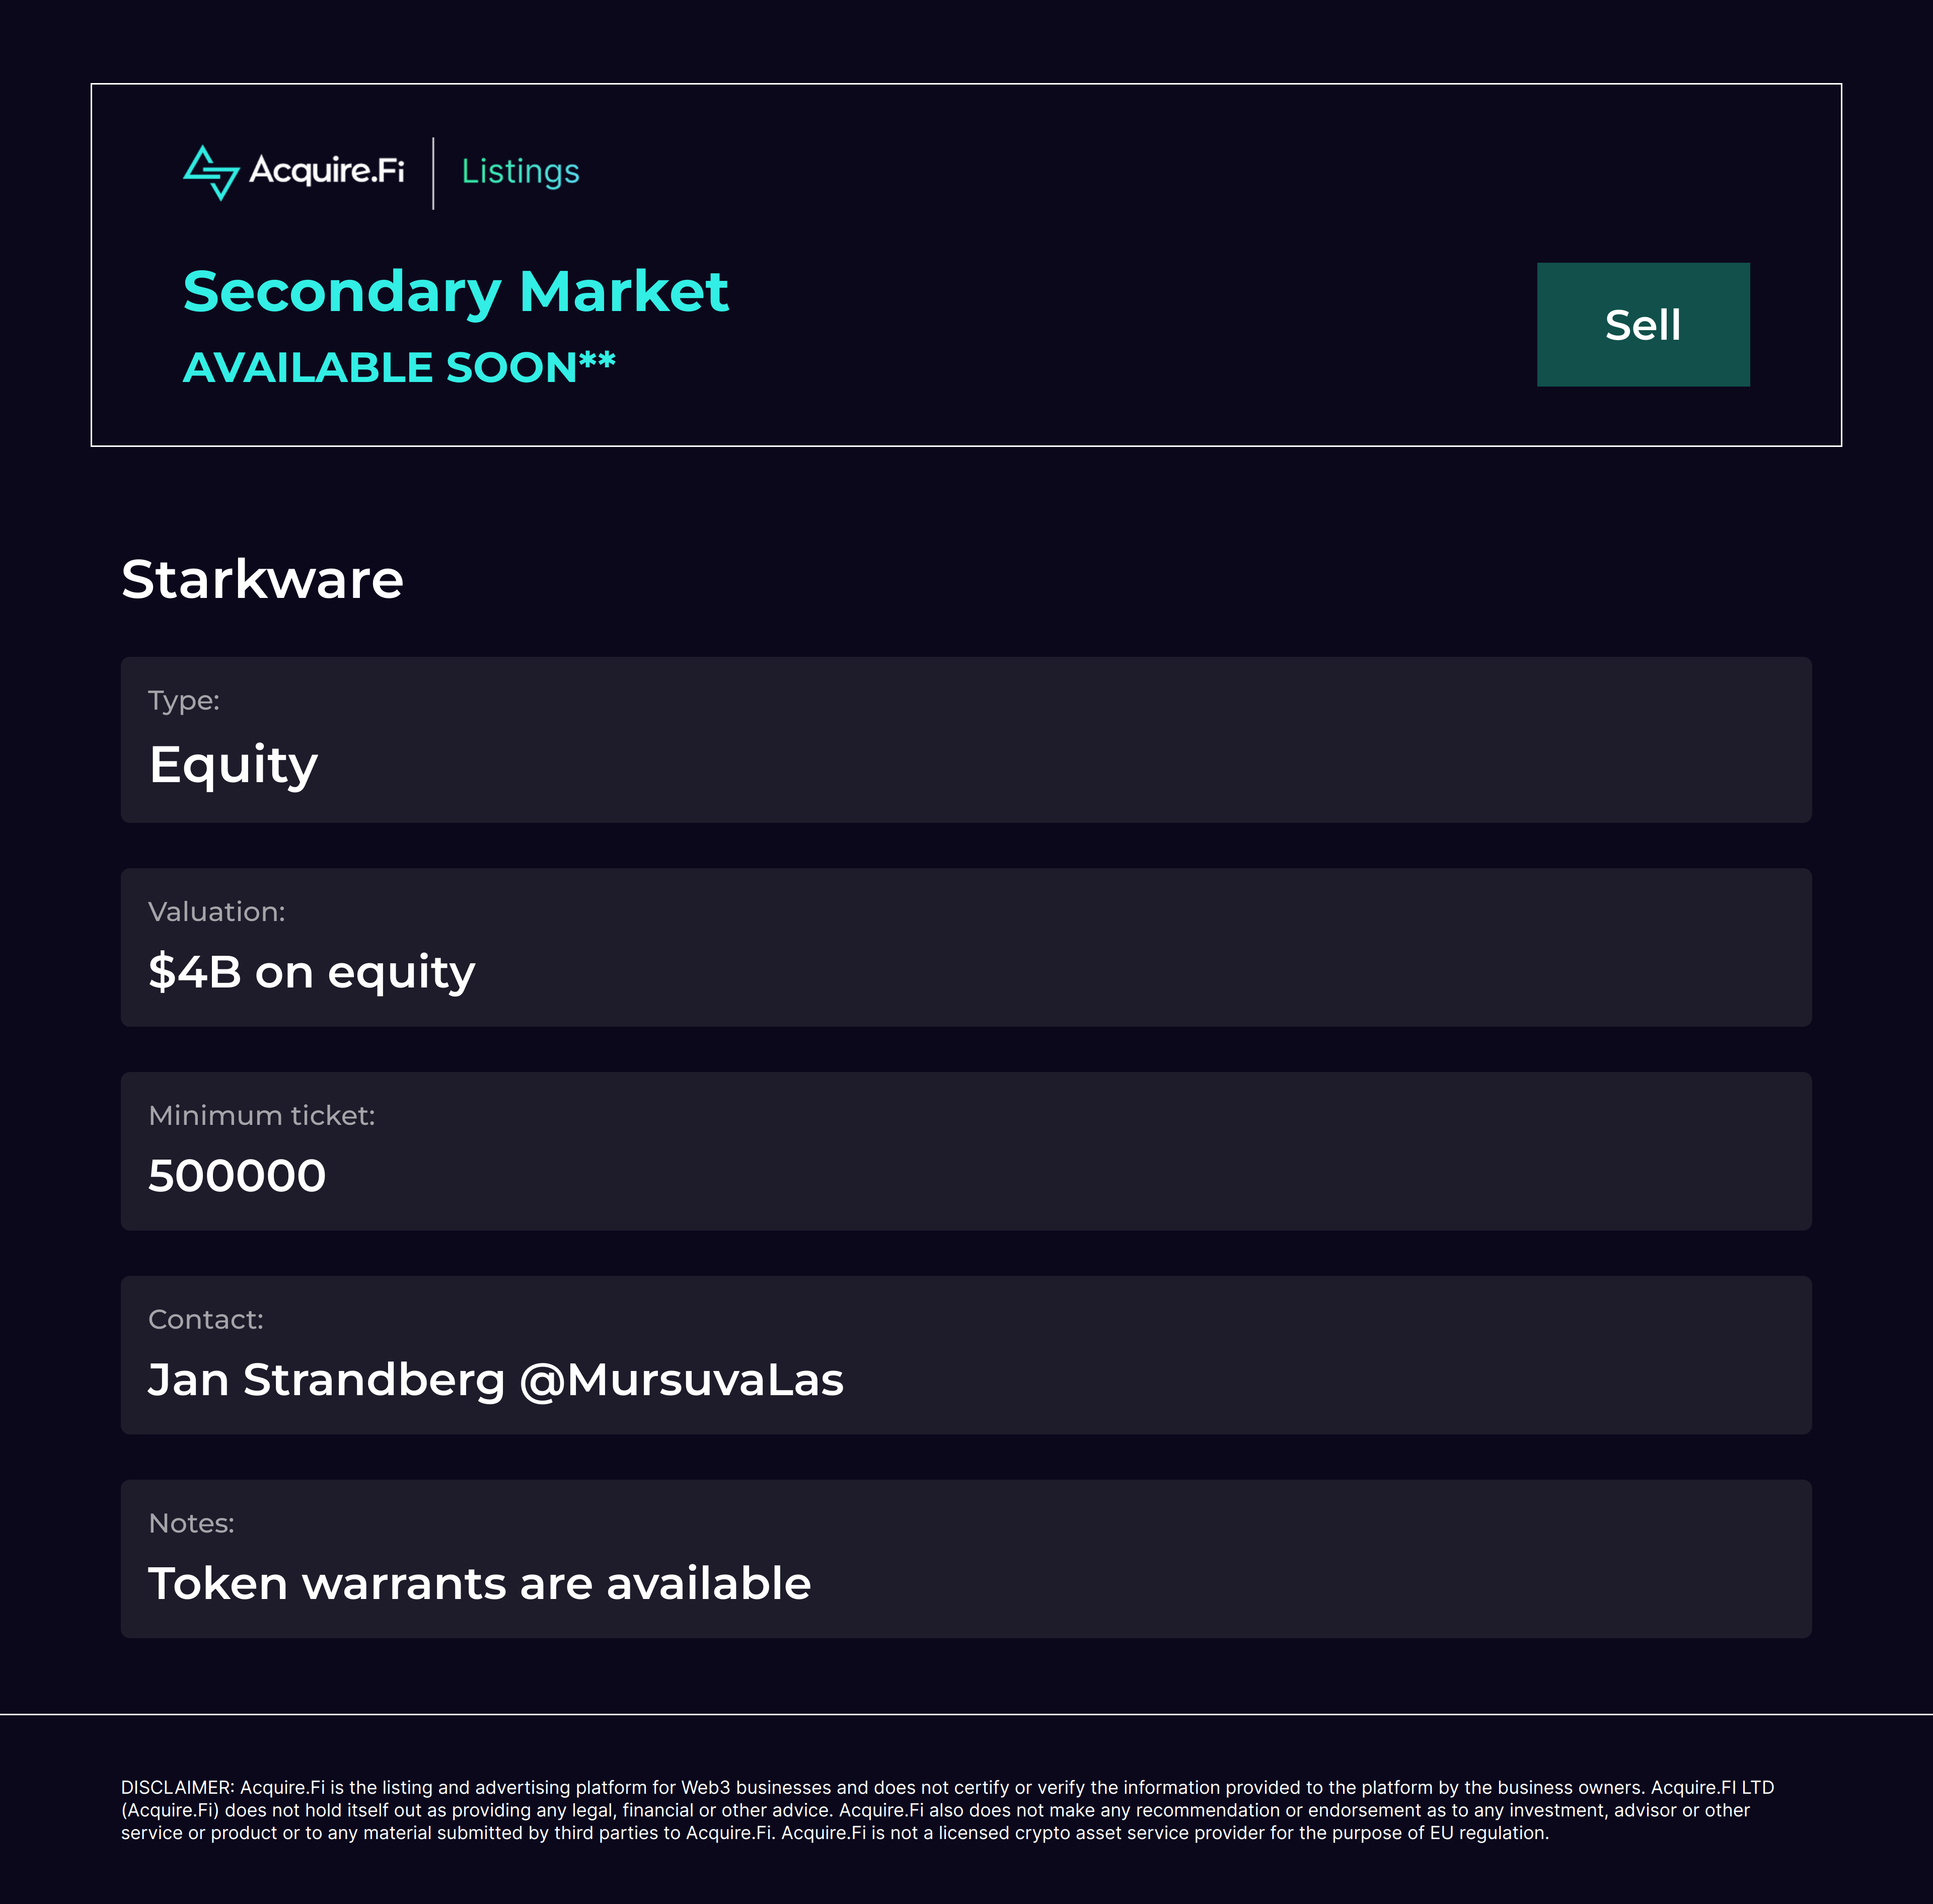The height and width of the screenshot is (1904, 1933).
Task: Click the DISCLAIMER text in footer
Action: click(x=947, y=1810)
